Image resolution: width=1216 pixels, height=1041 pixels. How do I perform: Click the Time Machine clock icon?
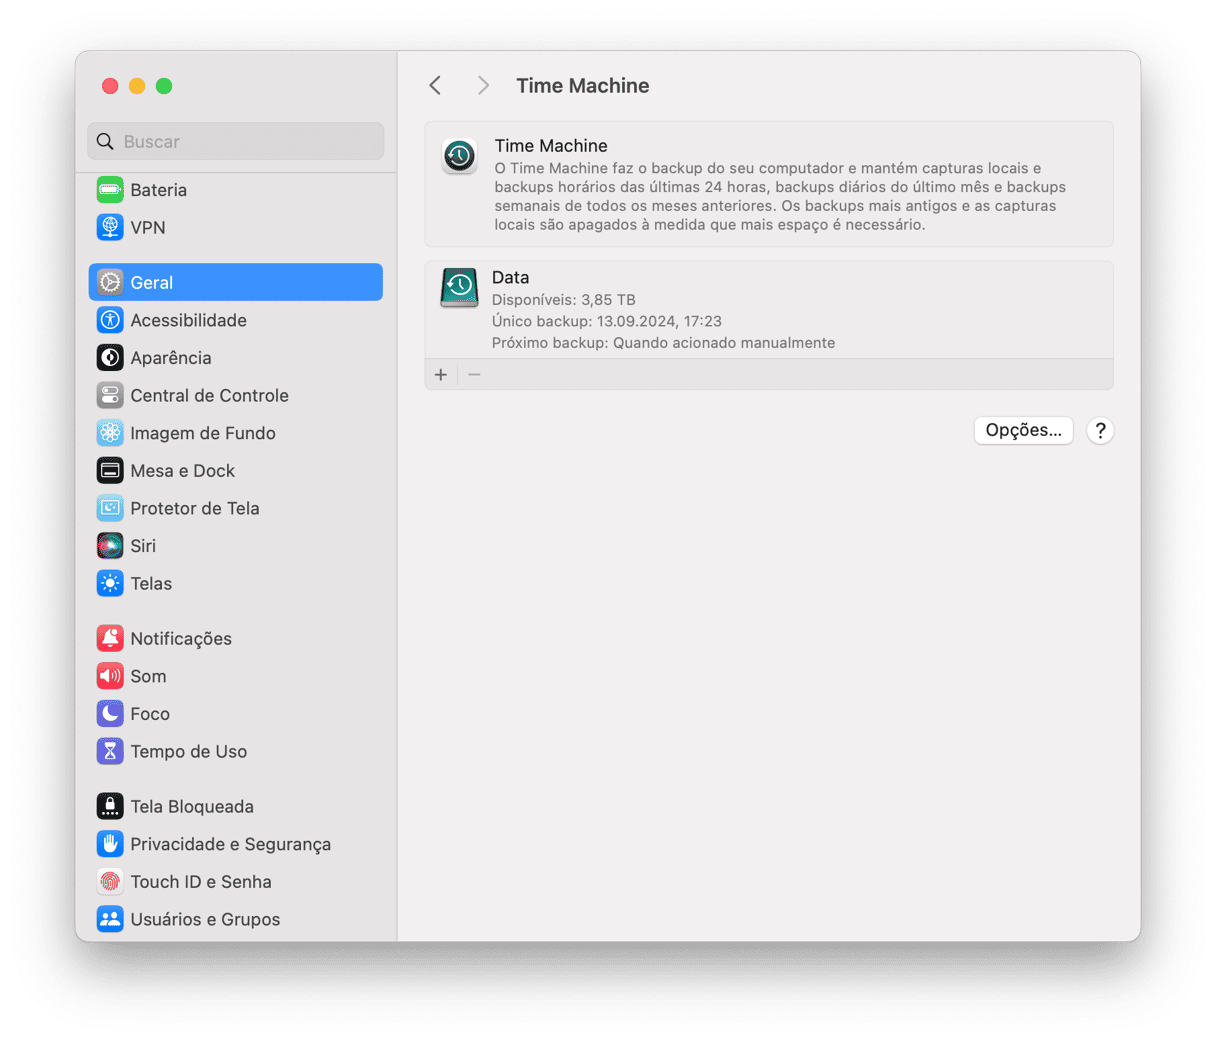pyautogui.click(x=459, y=156)
